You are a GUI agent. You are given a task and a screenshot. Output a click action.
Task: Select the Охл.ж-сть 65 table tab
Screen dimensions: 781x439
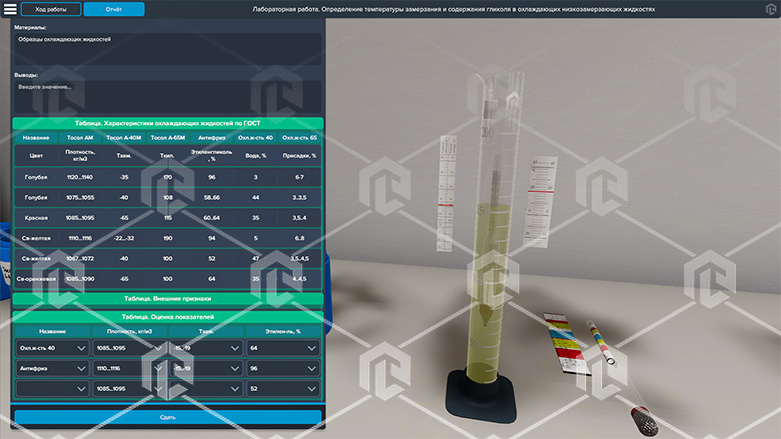299,138
